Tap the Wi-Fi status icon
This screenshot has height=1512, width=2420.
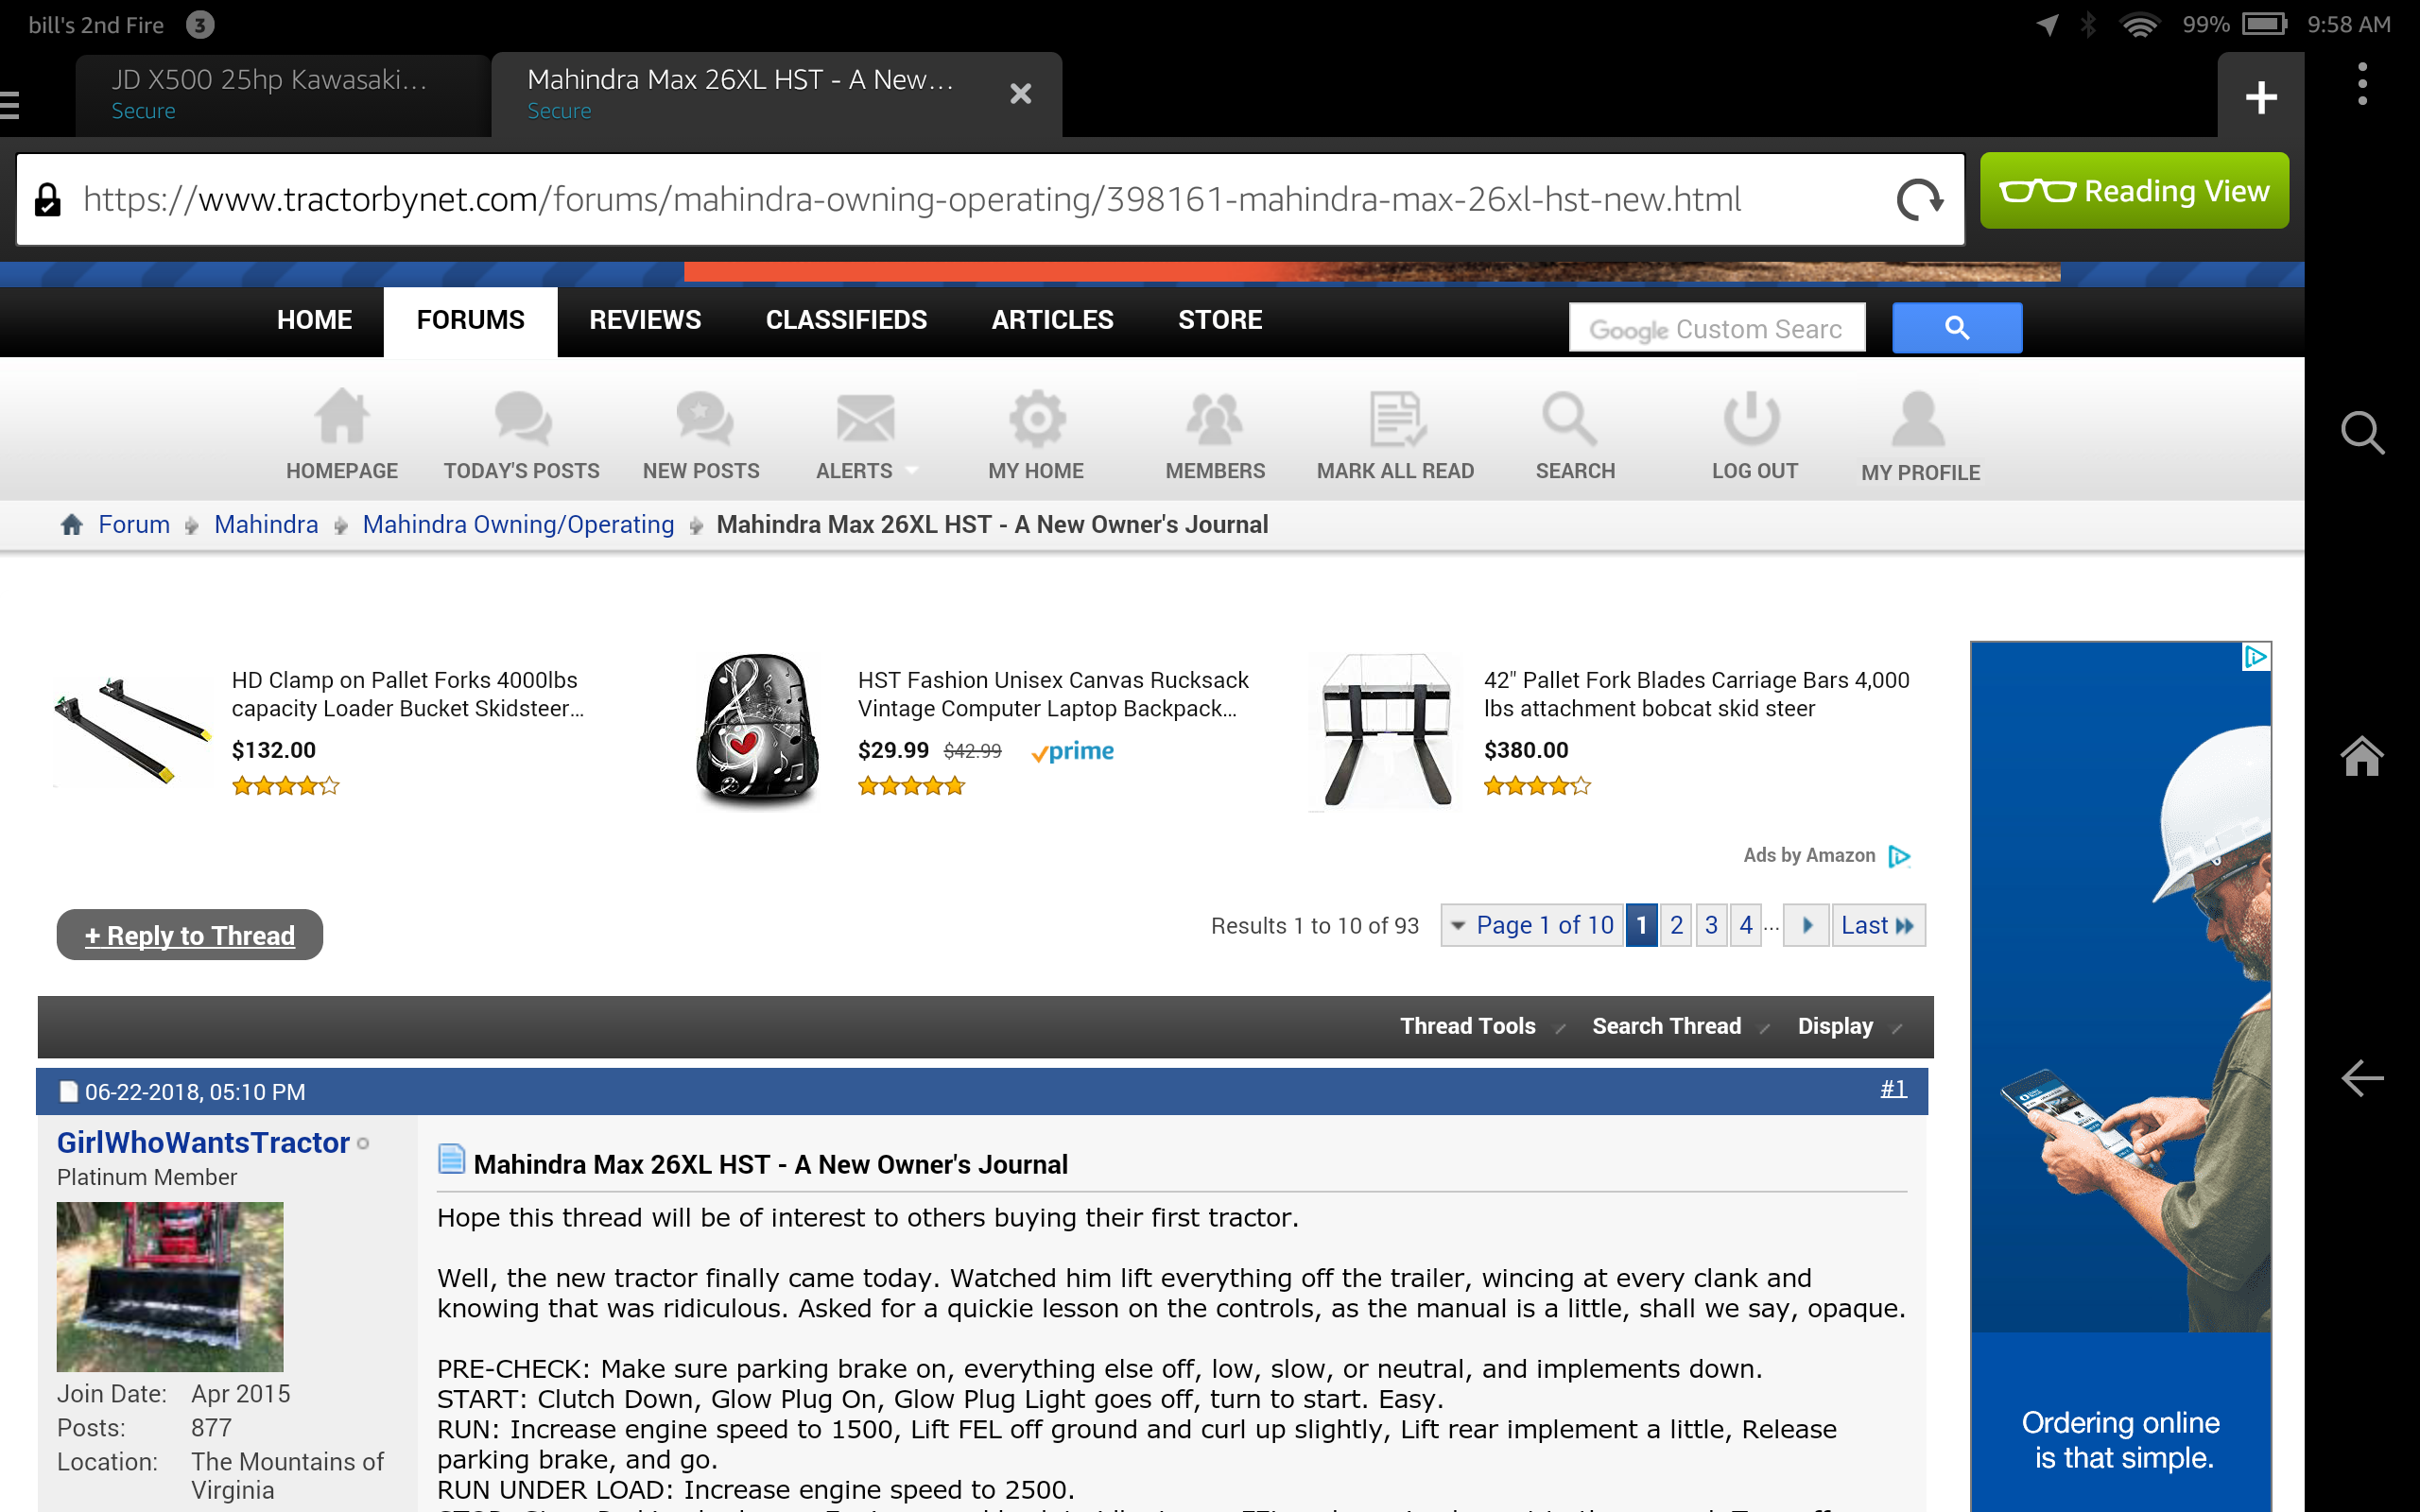pyautogui.click(x=2139, y=24)
